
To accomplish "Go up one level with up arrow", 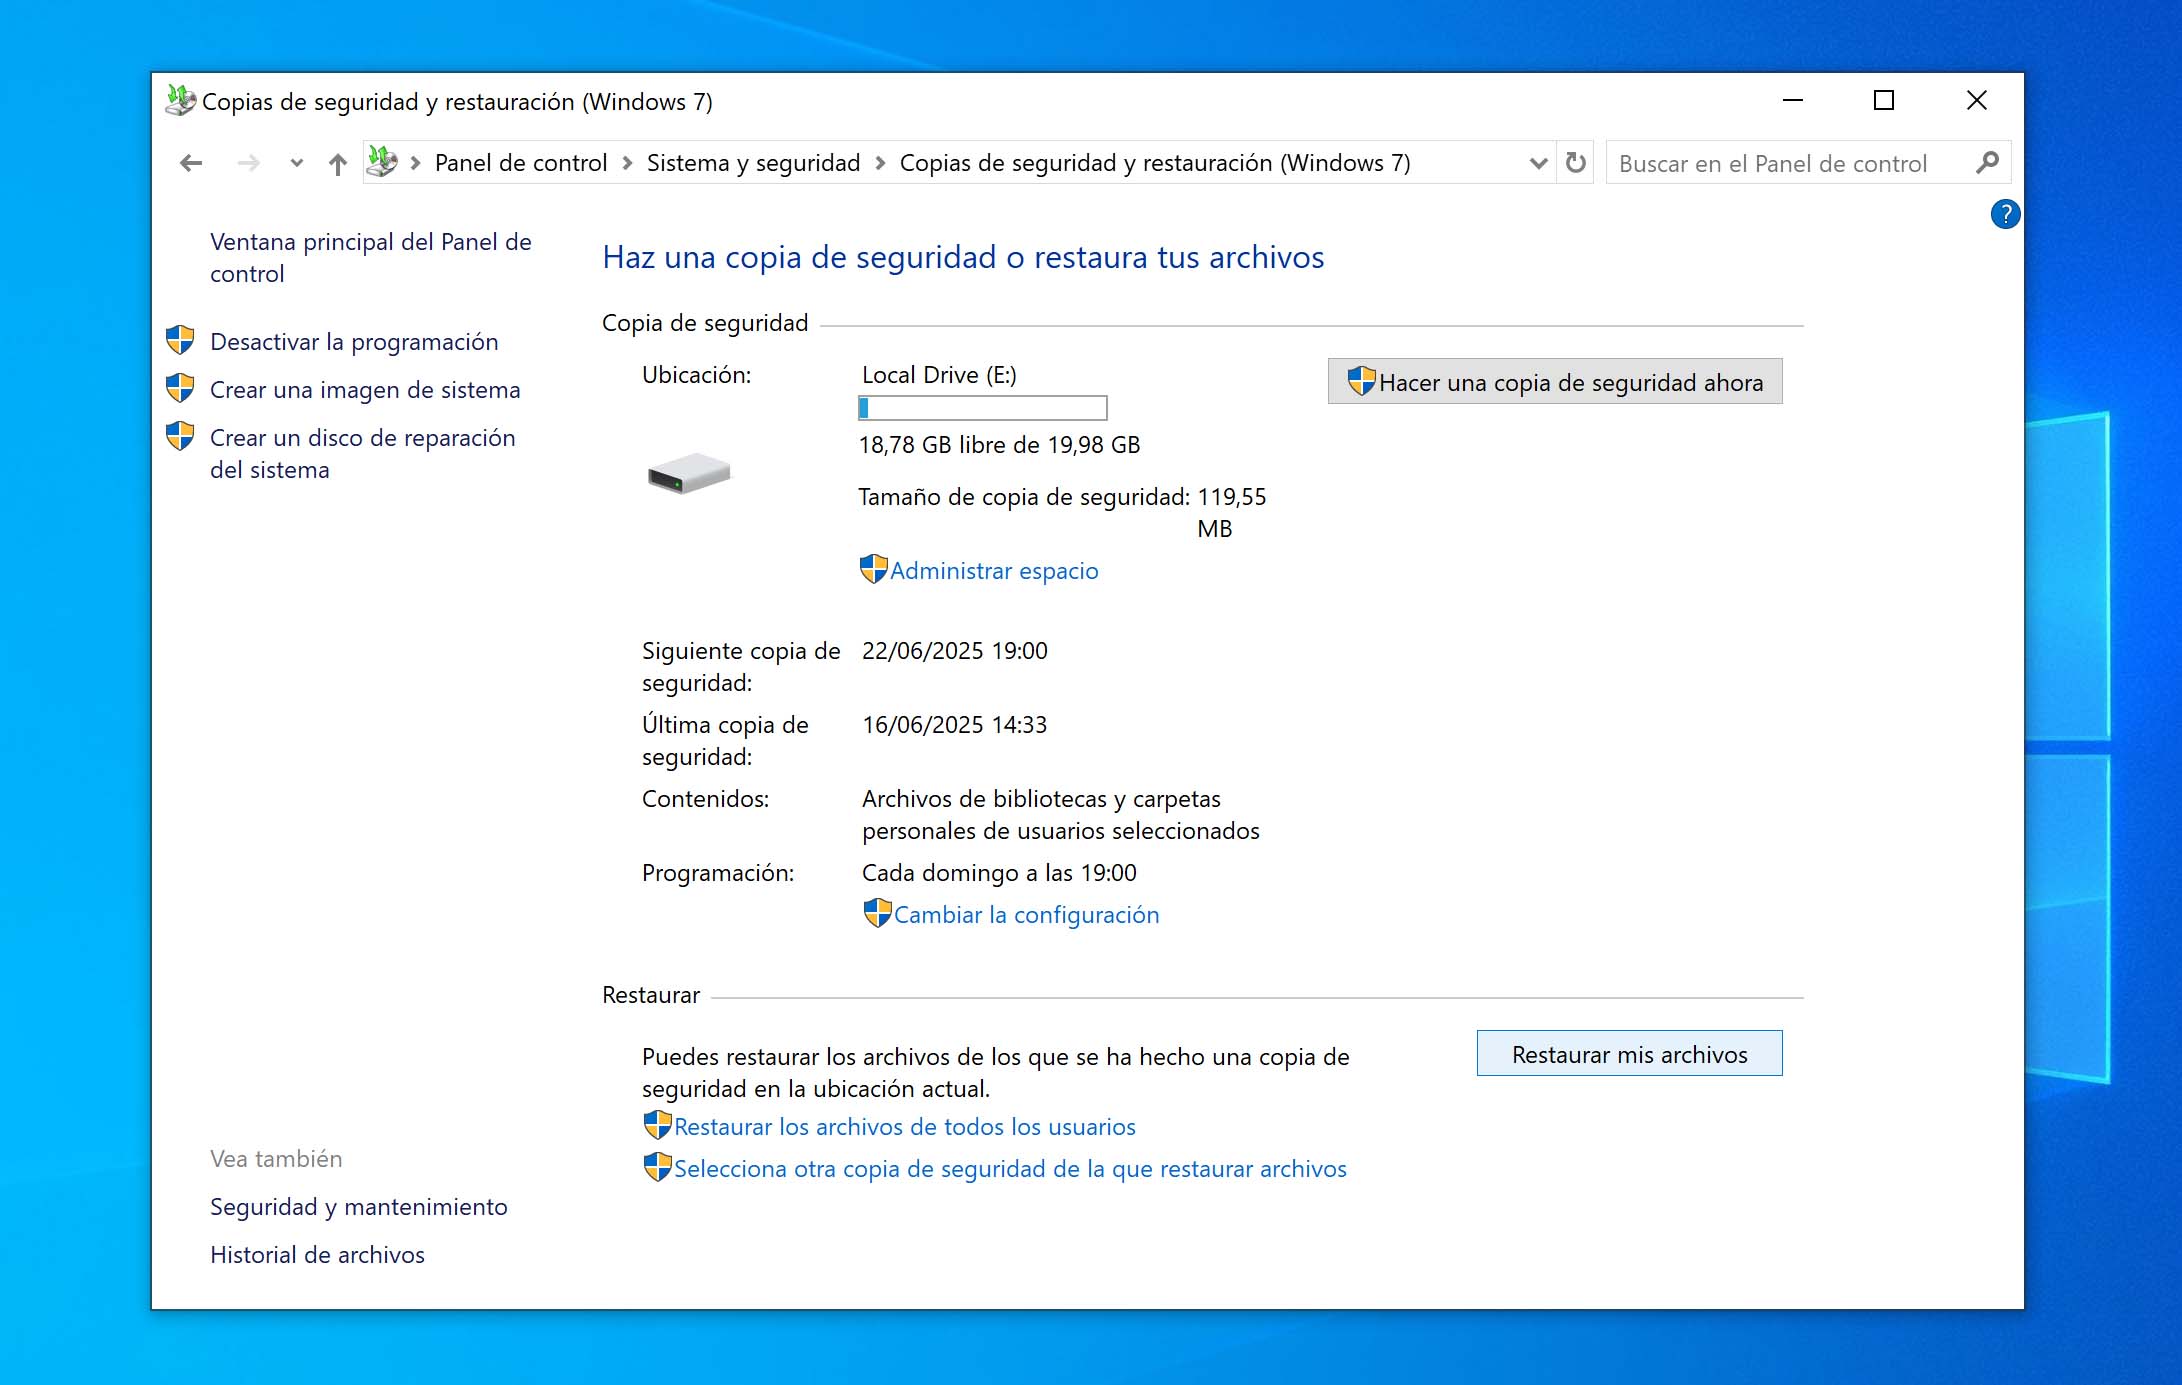I will pyautogui.click(x=338, y=163).
